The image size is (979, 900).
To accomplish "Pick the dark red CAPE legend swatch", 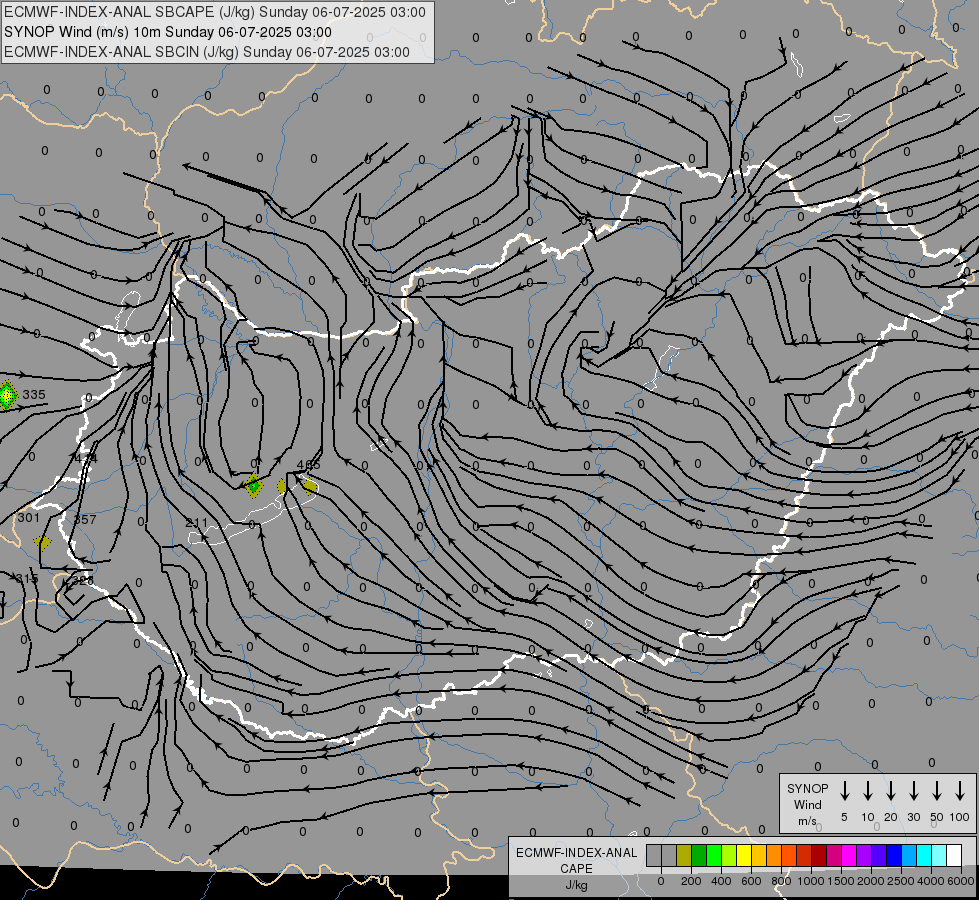I will click(819, 855).
